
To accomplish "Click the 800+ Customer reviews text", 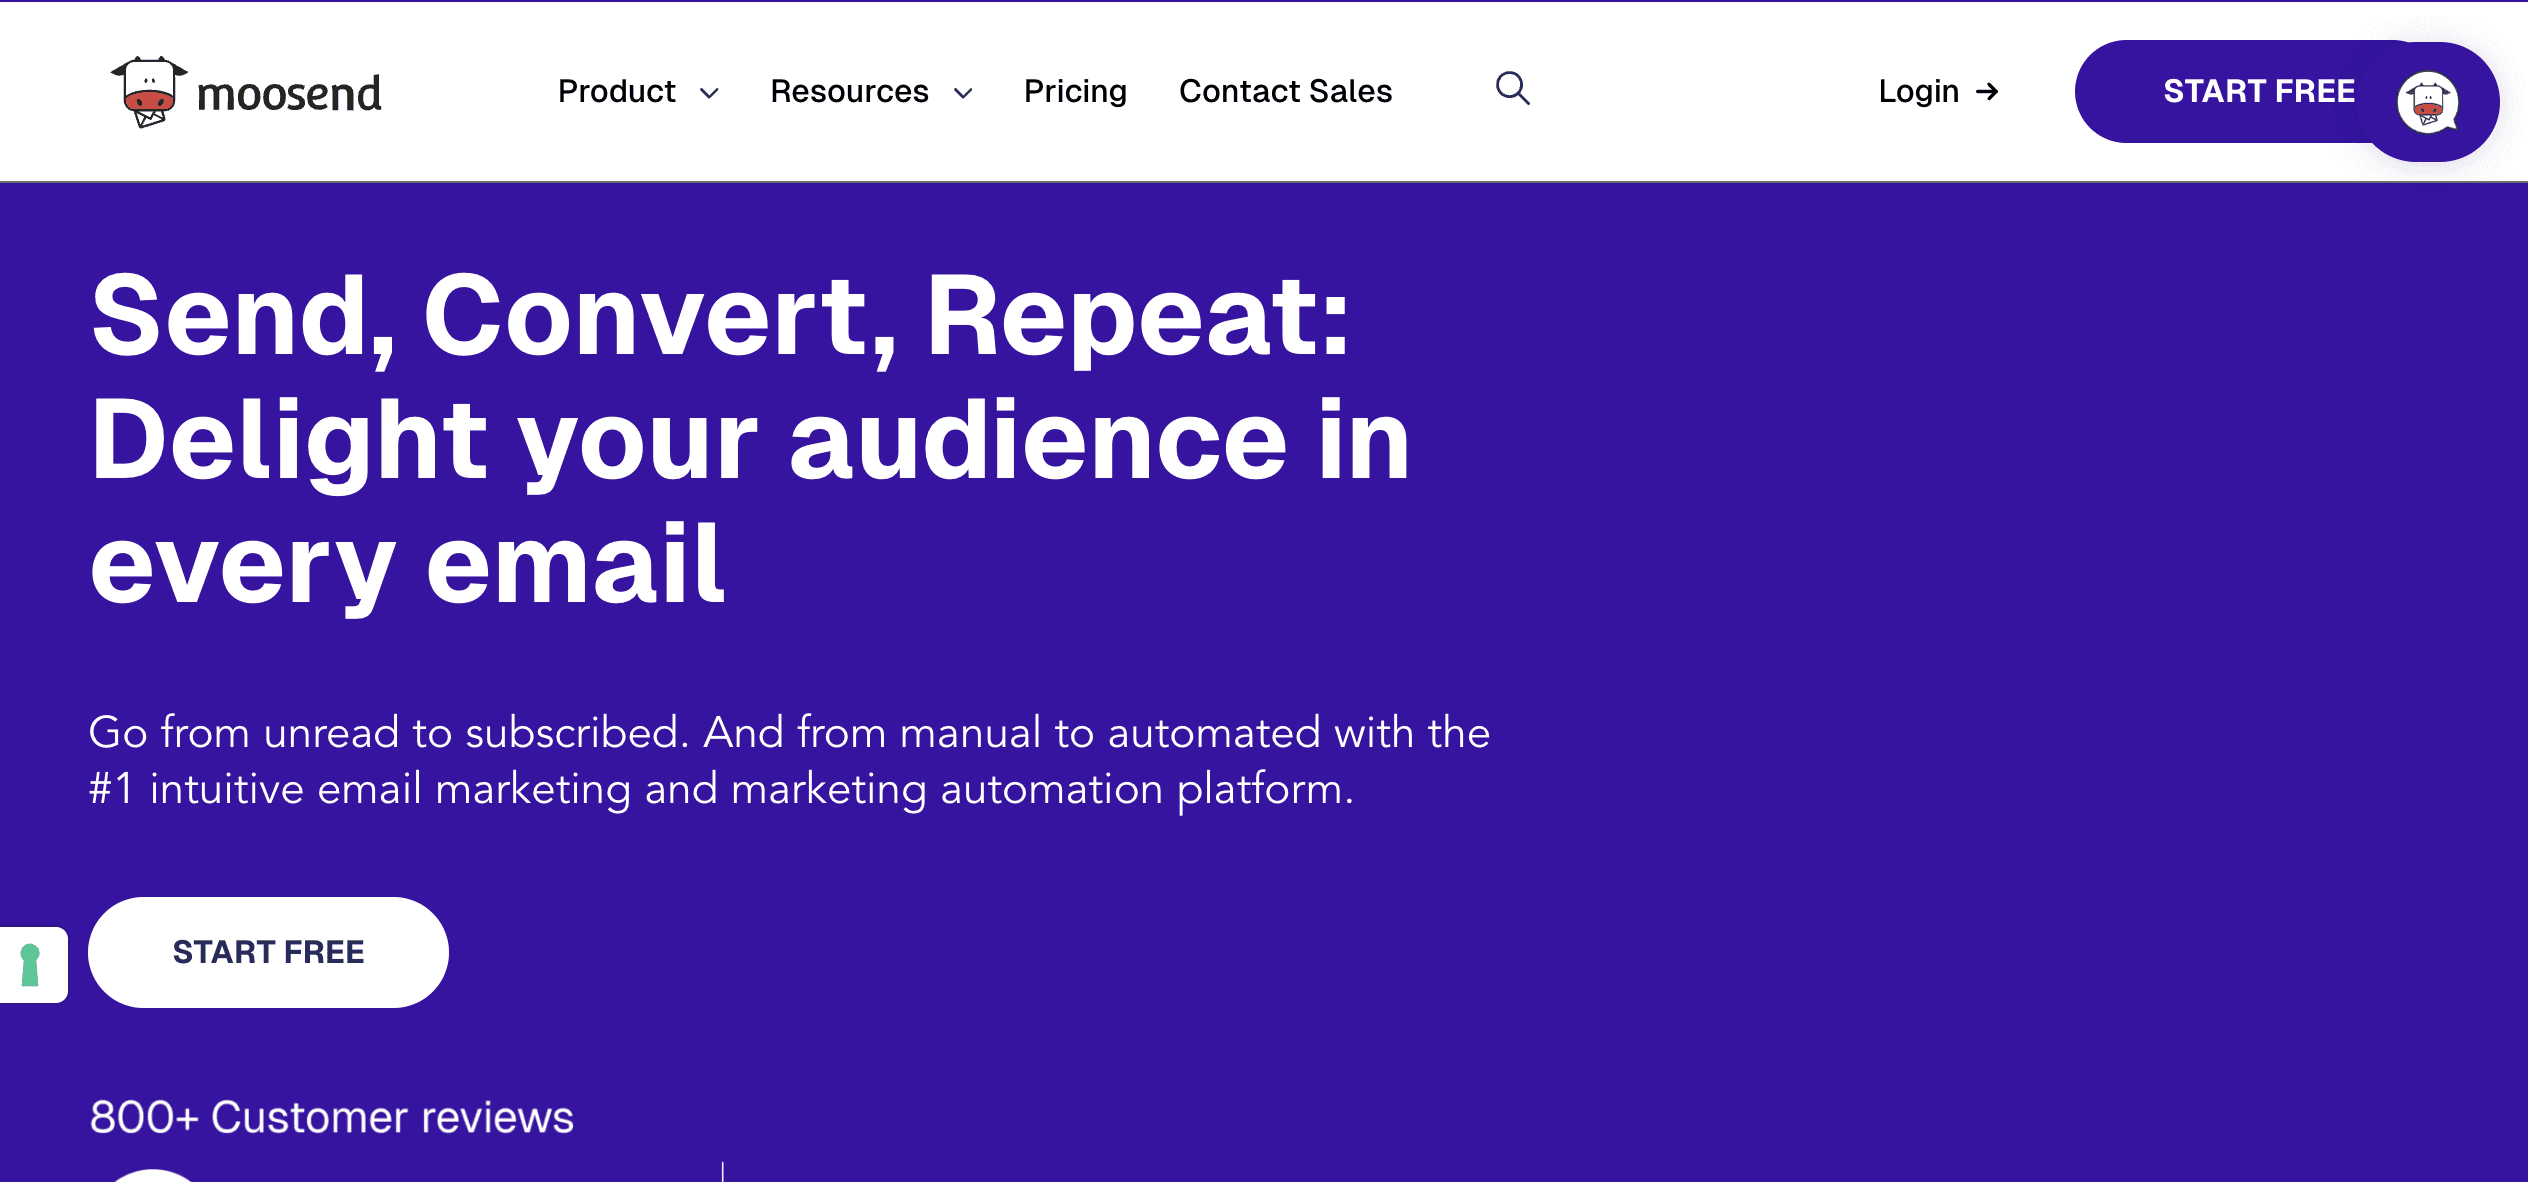I will [332, 1117].
